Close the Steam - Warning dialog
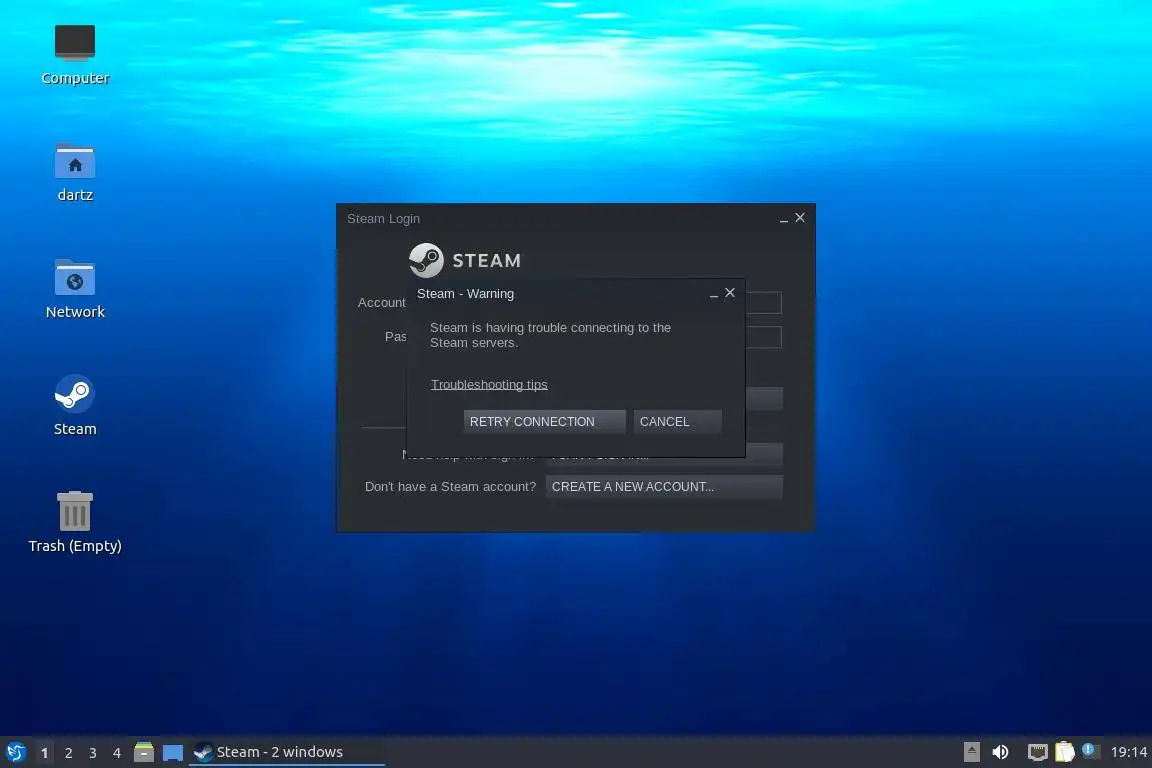1152x768 pixels. click(730, 293)
